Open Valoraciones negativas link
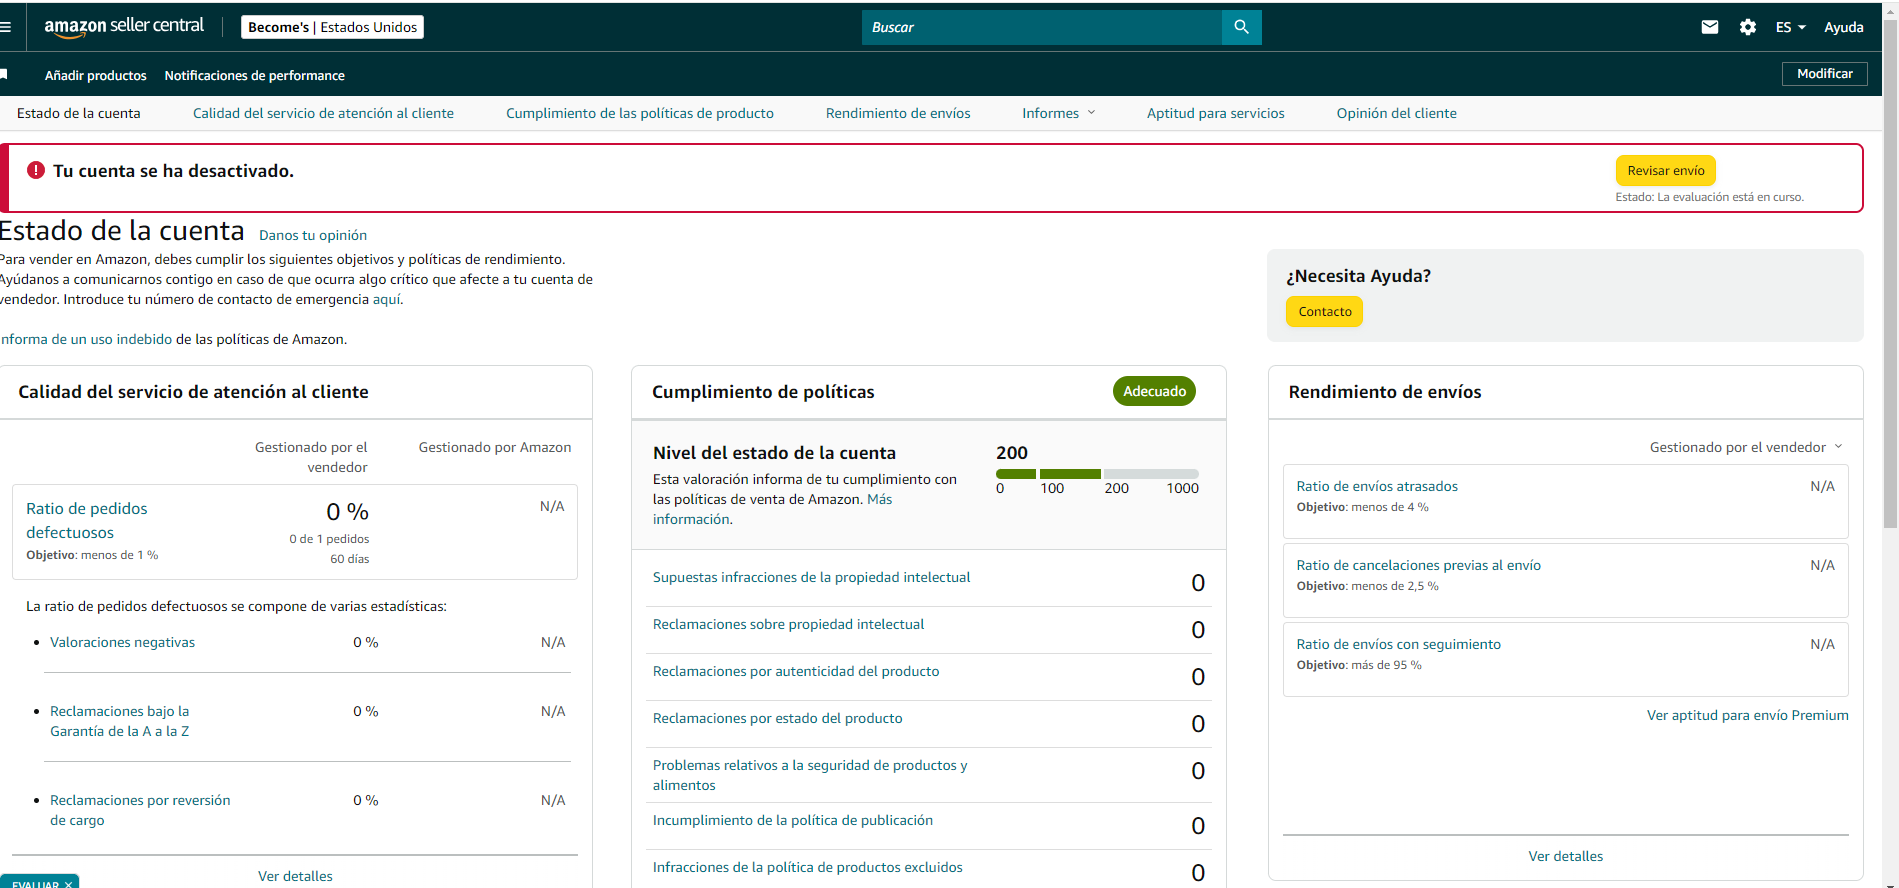Screen dimensions: 1899x888 [x=122, y=642]
